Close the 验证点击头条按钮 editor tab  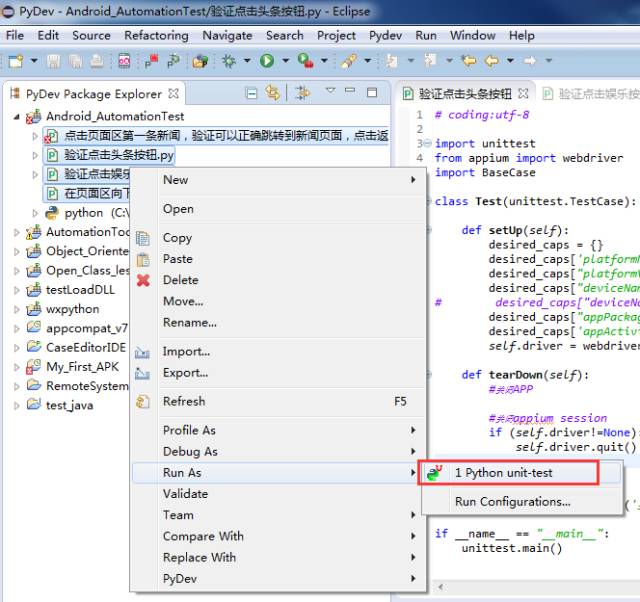[523, 93]
